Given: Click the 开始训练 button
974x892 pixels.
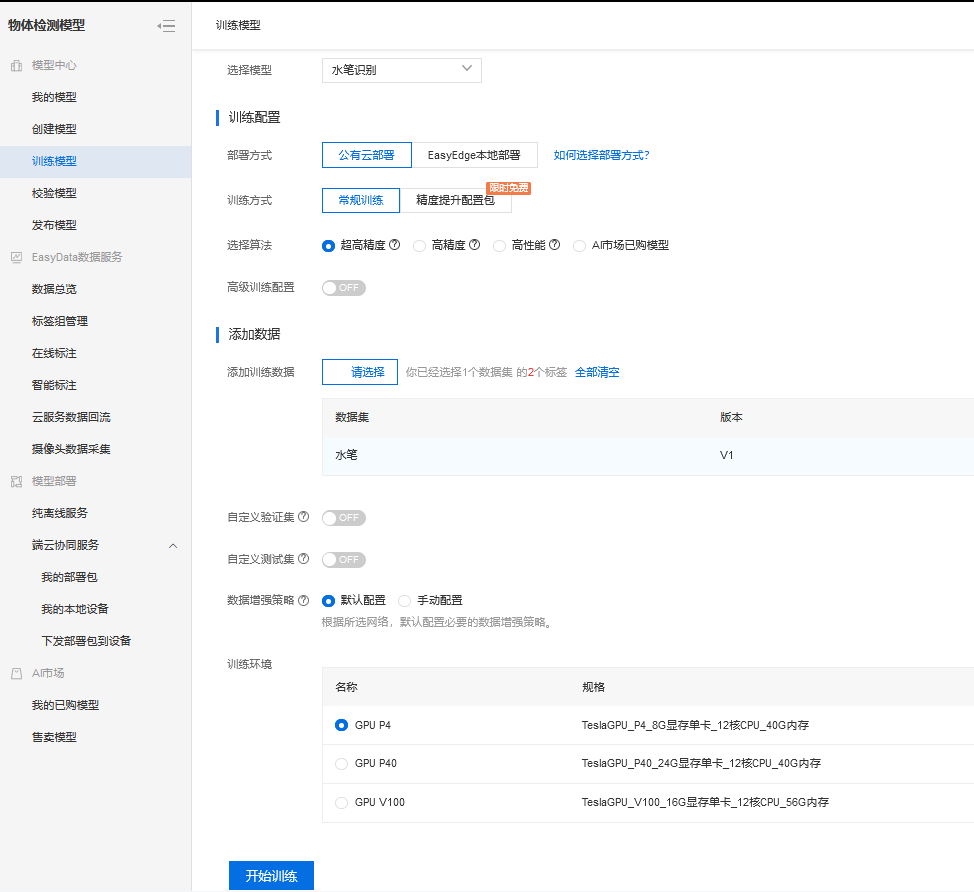Looking at the screenshot, I should point(272,875).
